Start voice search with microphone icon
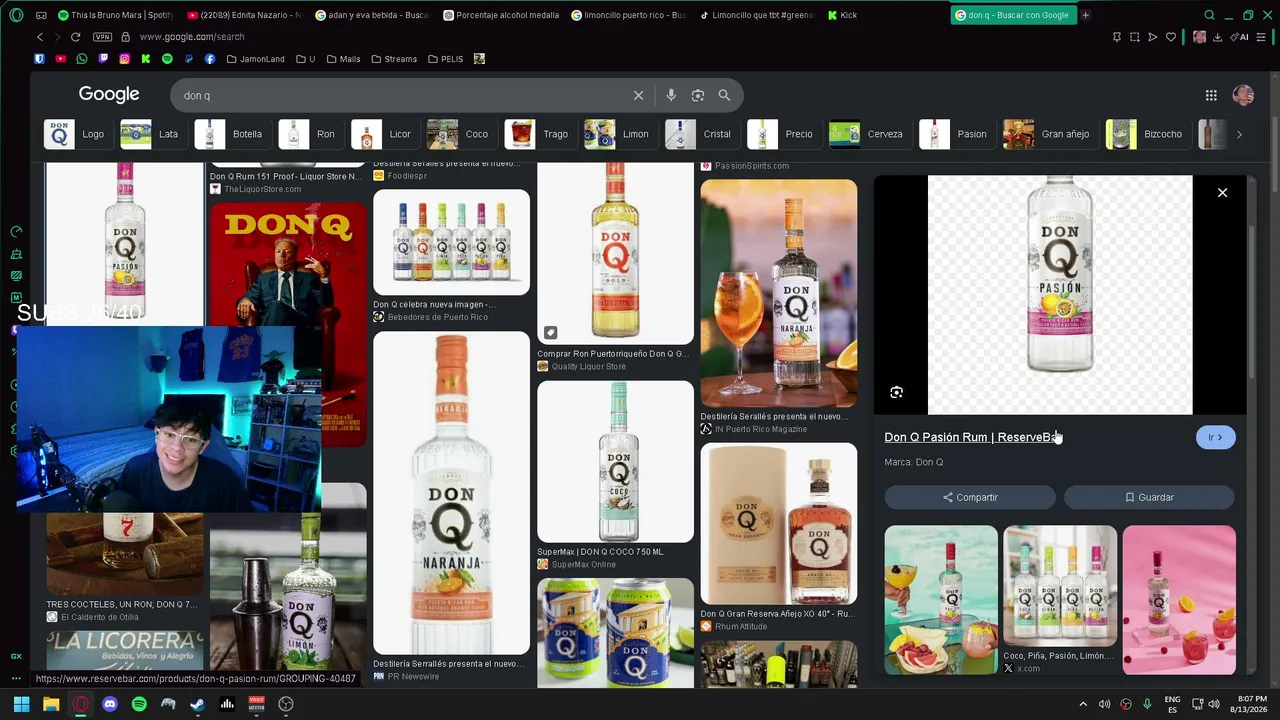The width and height of the screenshot is (1280, 720). coord(671,95)
